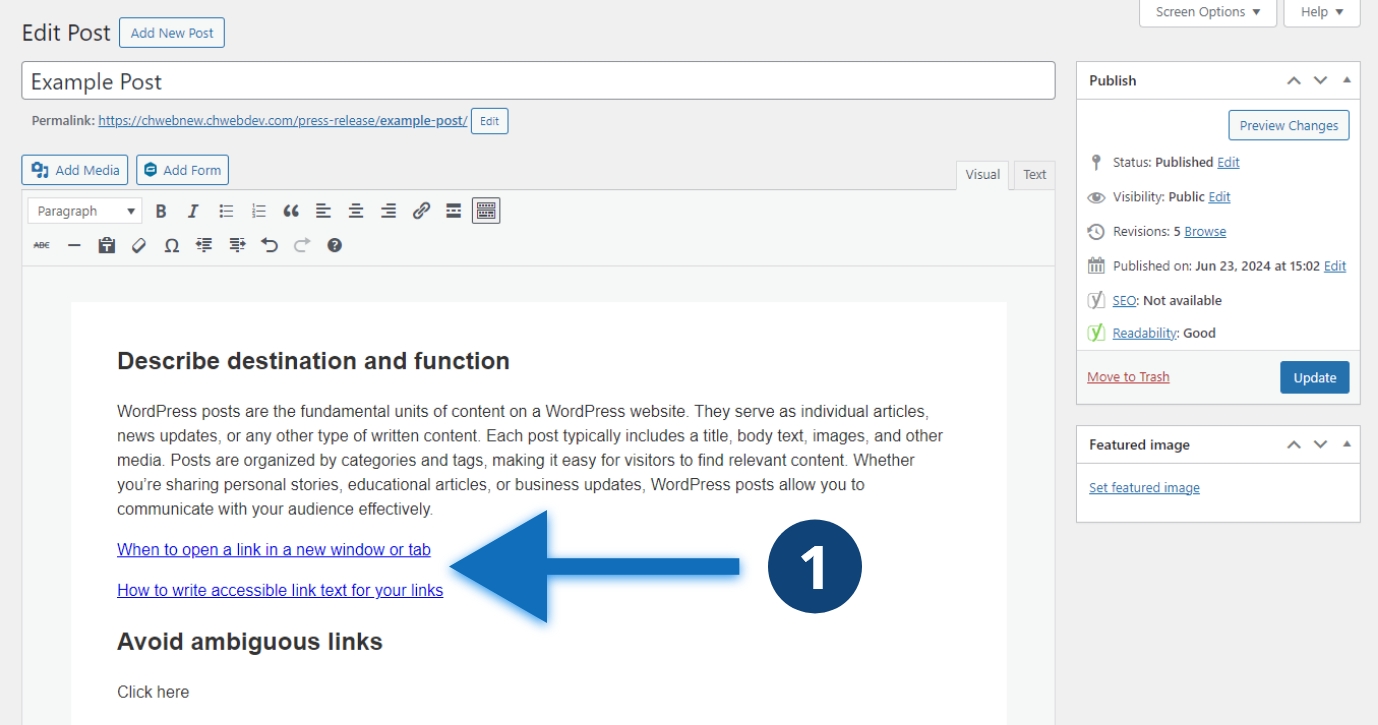
Task: Toggle bold formatting in editor toolbar
Action: click(x=161, y=211)
